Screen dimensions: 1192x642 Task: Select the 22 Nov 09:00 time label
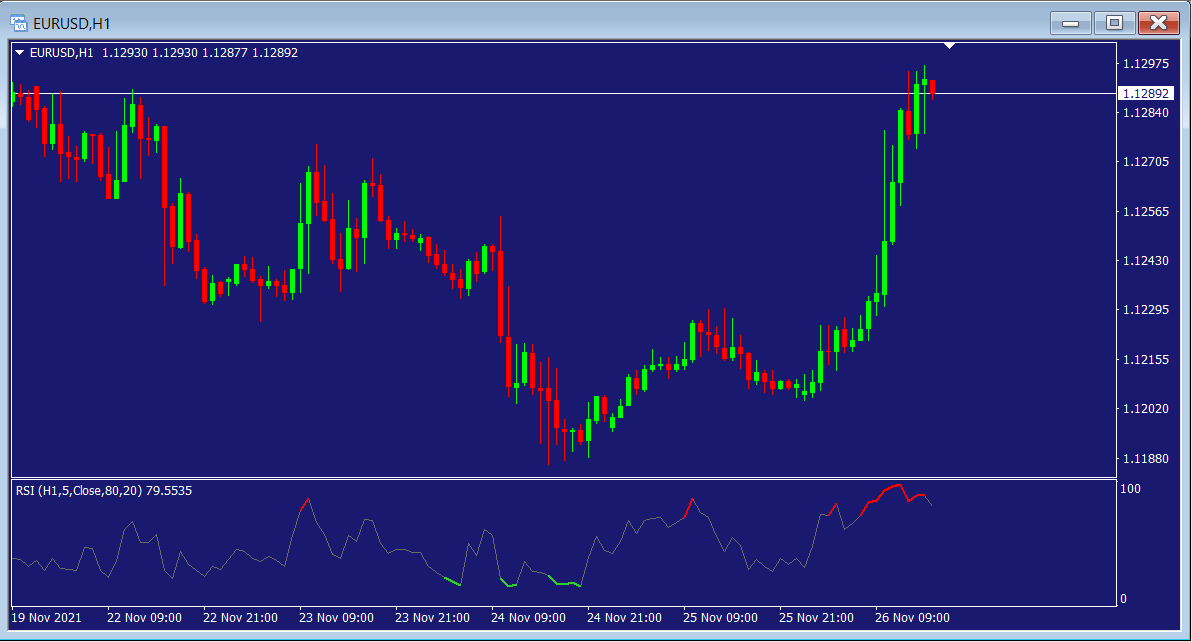coord(144,617)
